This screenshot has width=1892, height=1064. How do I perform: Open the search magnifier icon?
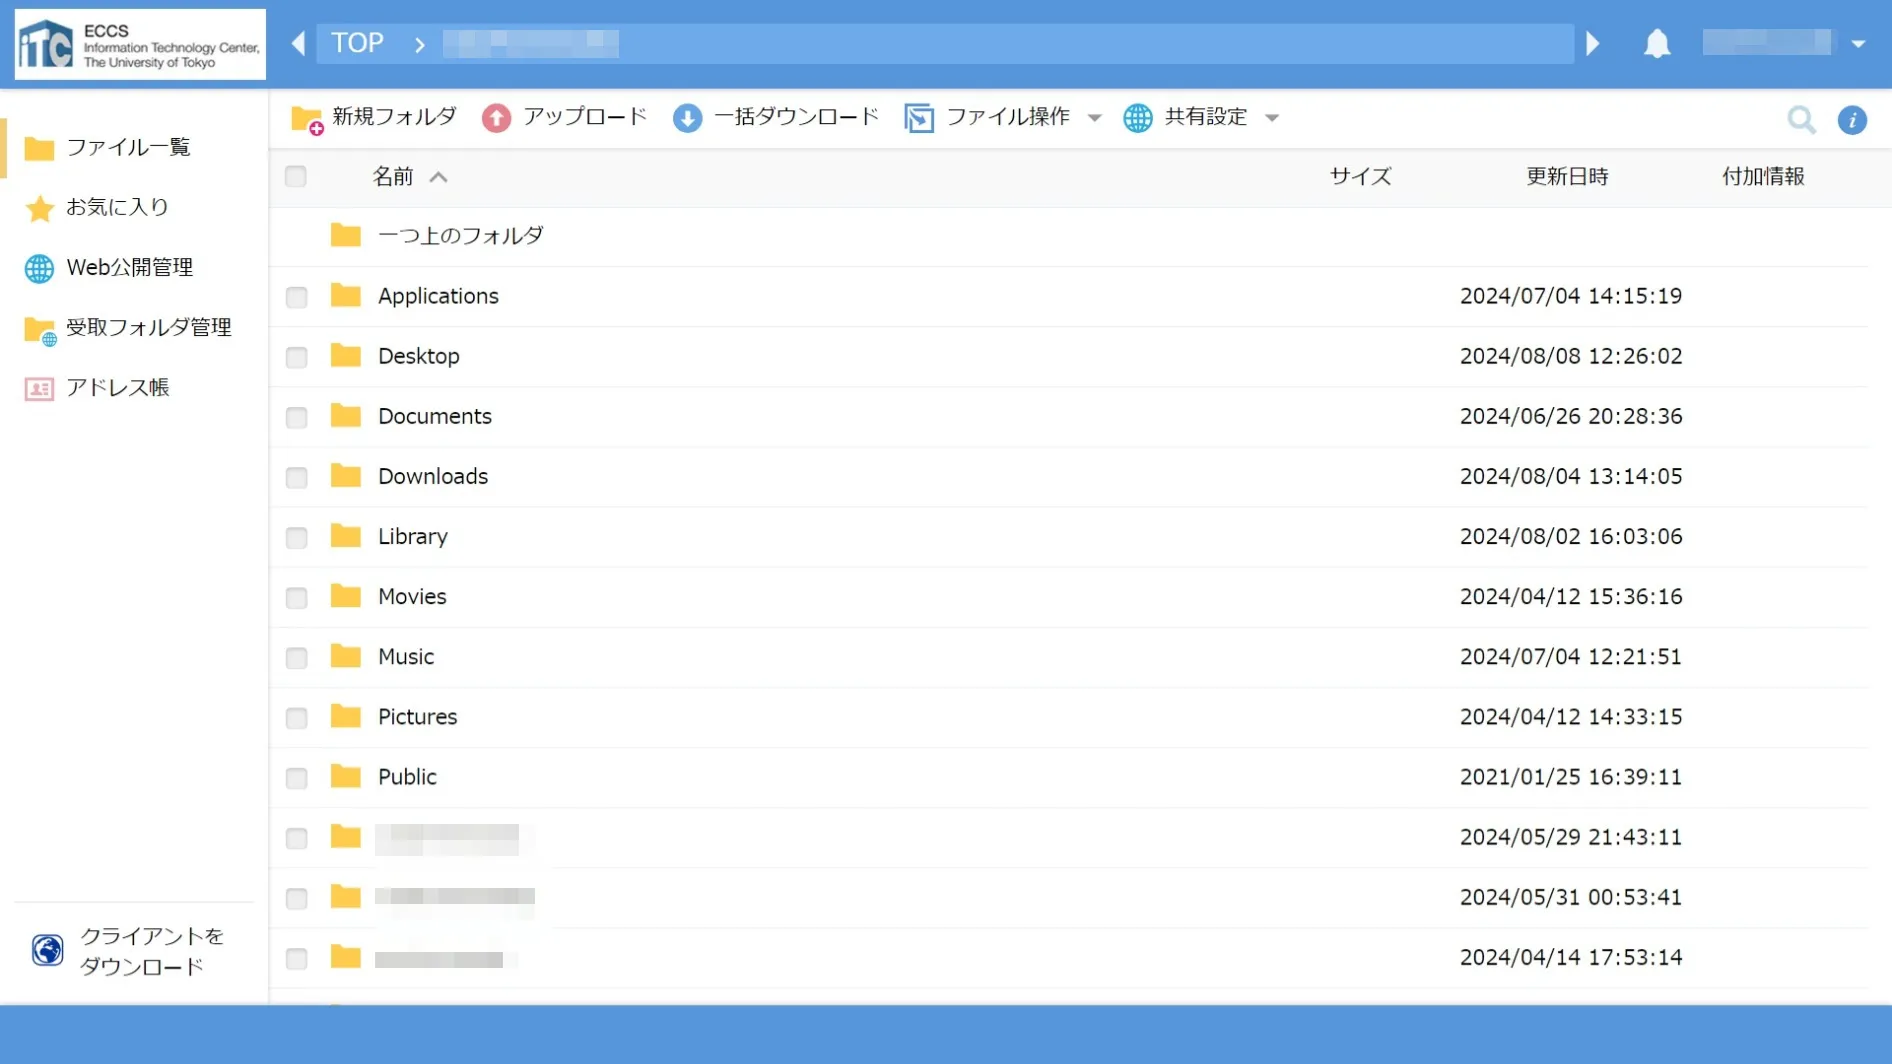(x=1800, y=119)
